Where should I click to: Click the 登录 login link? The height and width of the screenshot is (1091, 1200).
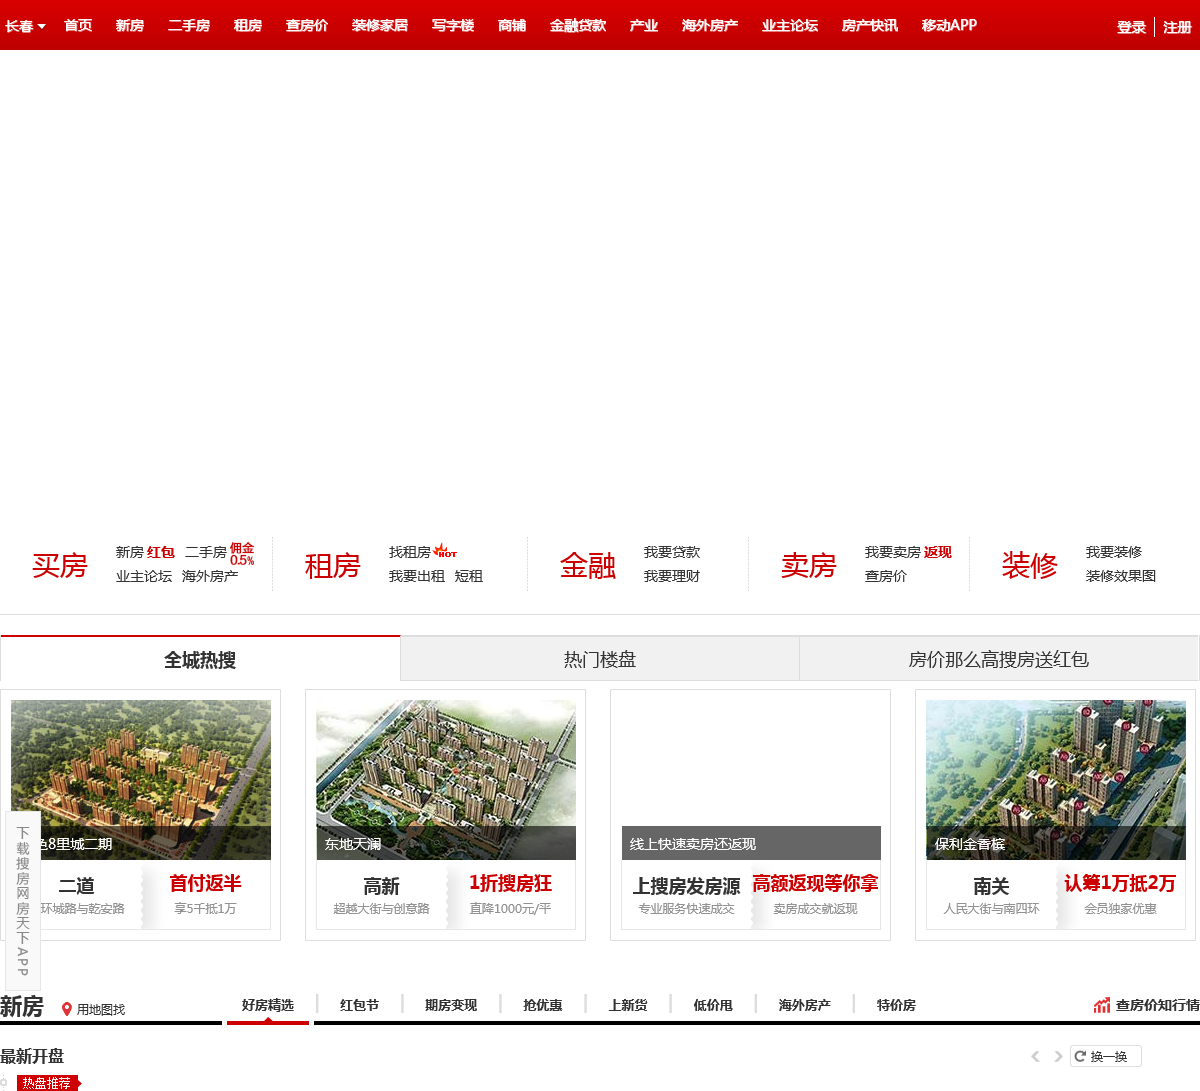[1131, 28]
